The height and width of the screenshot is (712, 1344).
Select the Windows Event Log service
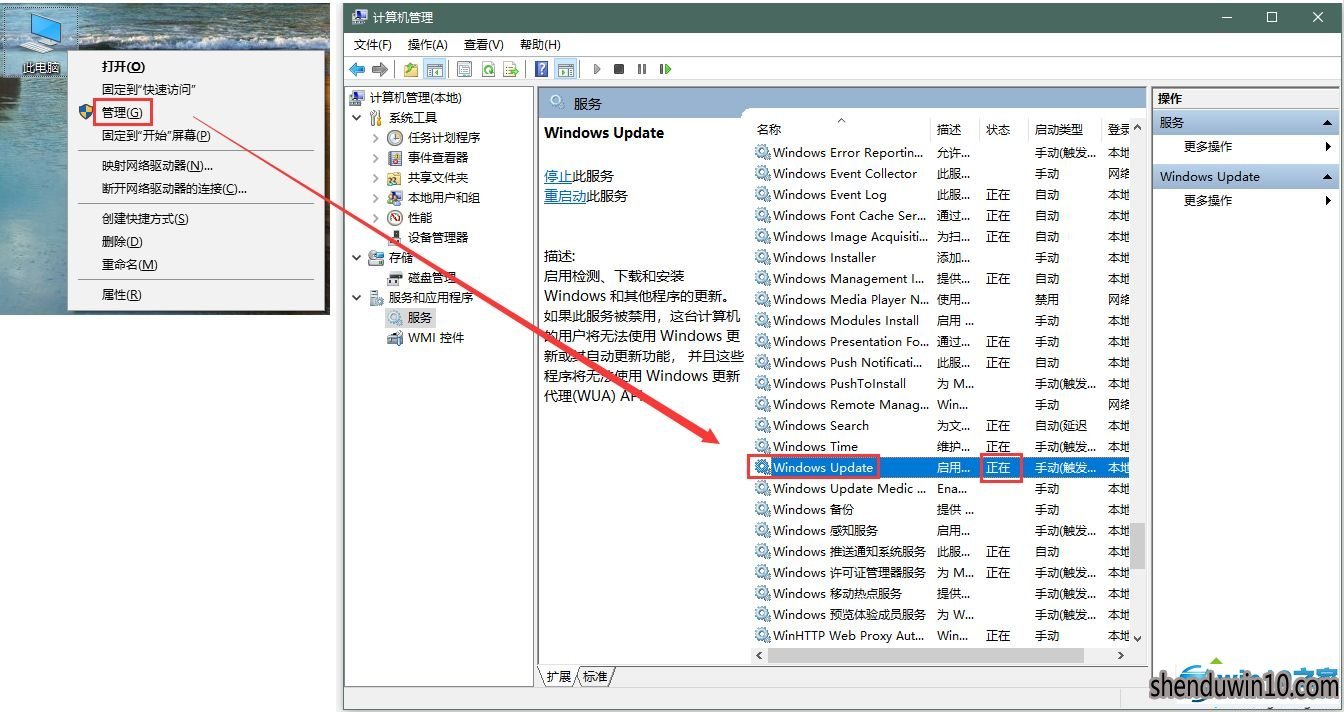(940, 194)
